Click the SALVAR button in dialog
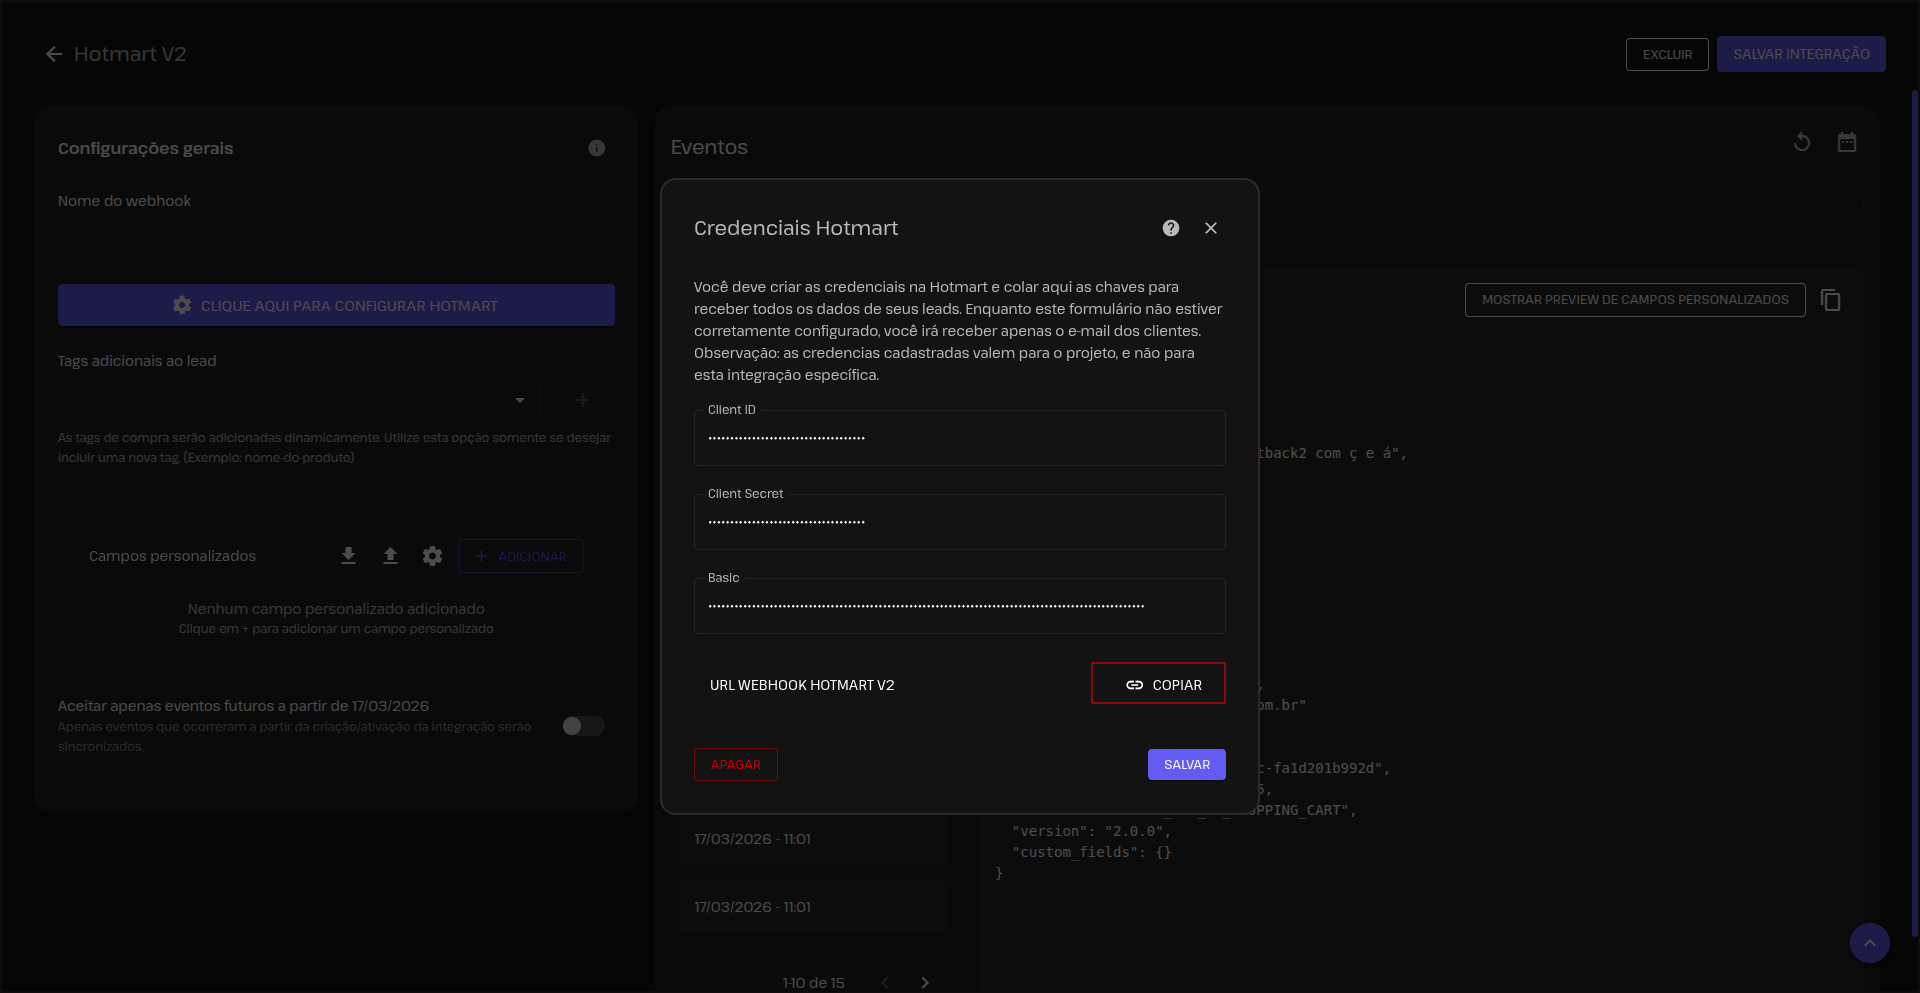The height and width of the screenshot is (993, 1920). click(x=1186, y=765)
